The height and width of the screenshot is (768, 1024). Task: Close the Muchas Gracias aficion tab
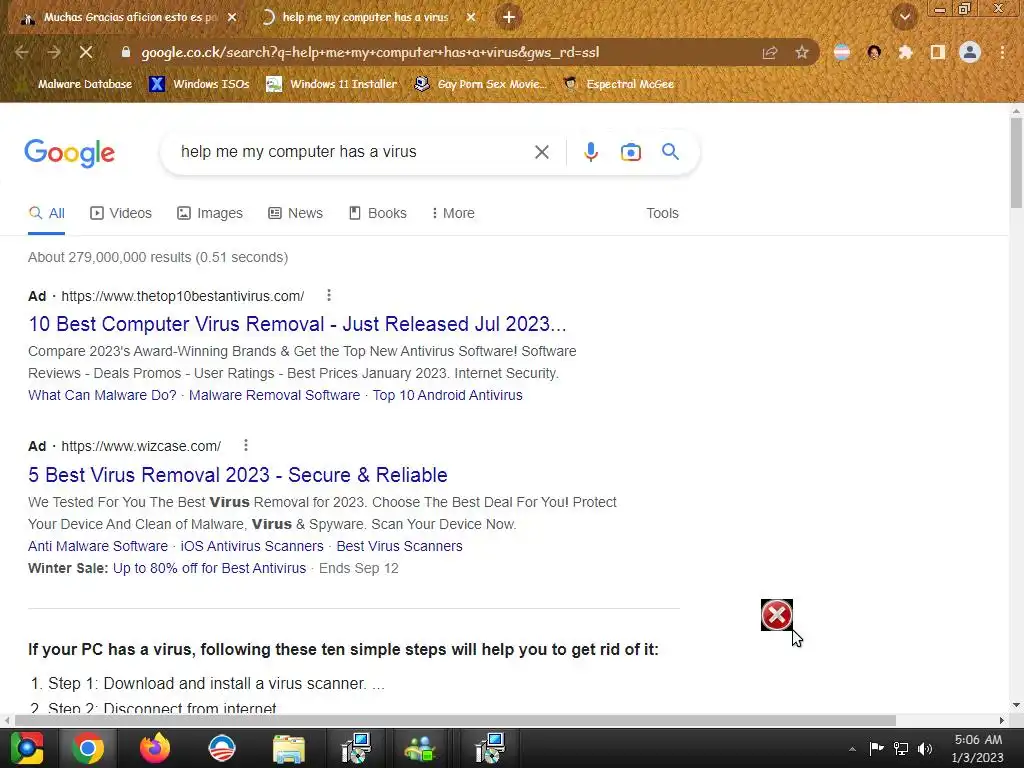coord(232,18)
